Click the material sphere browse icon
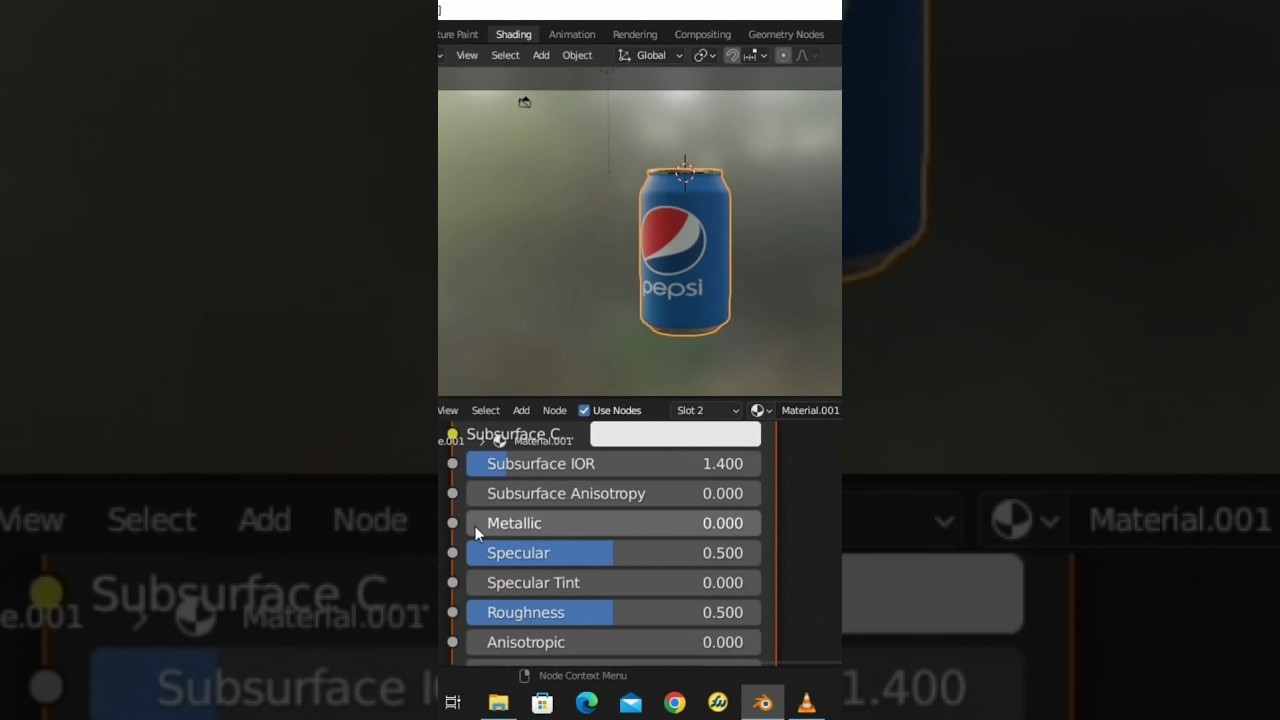 [x=757, y=410]
